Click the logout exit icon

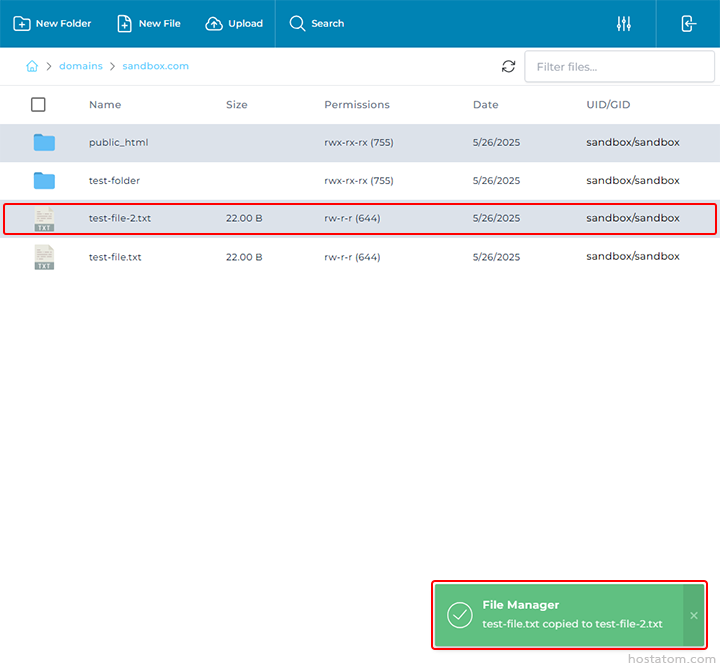[689, 24]
